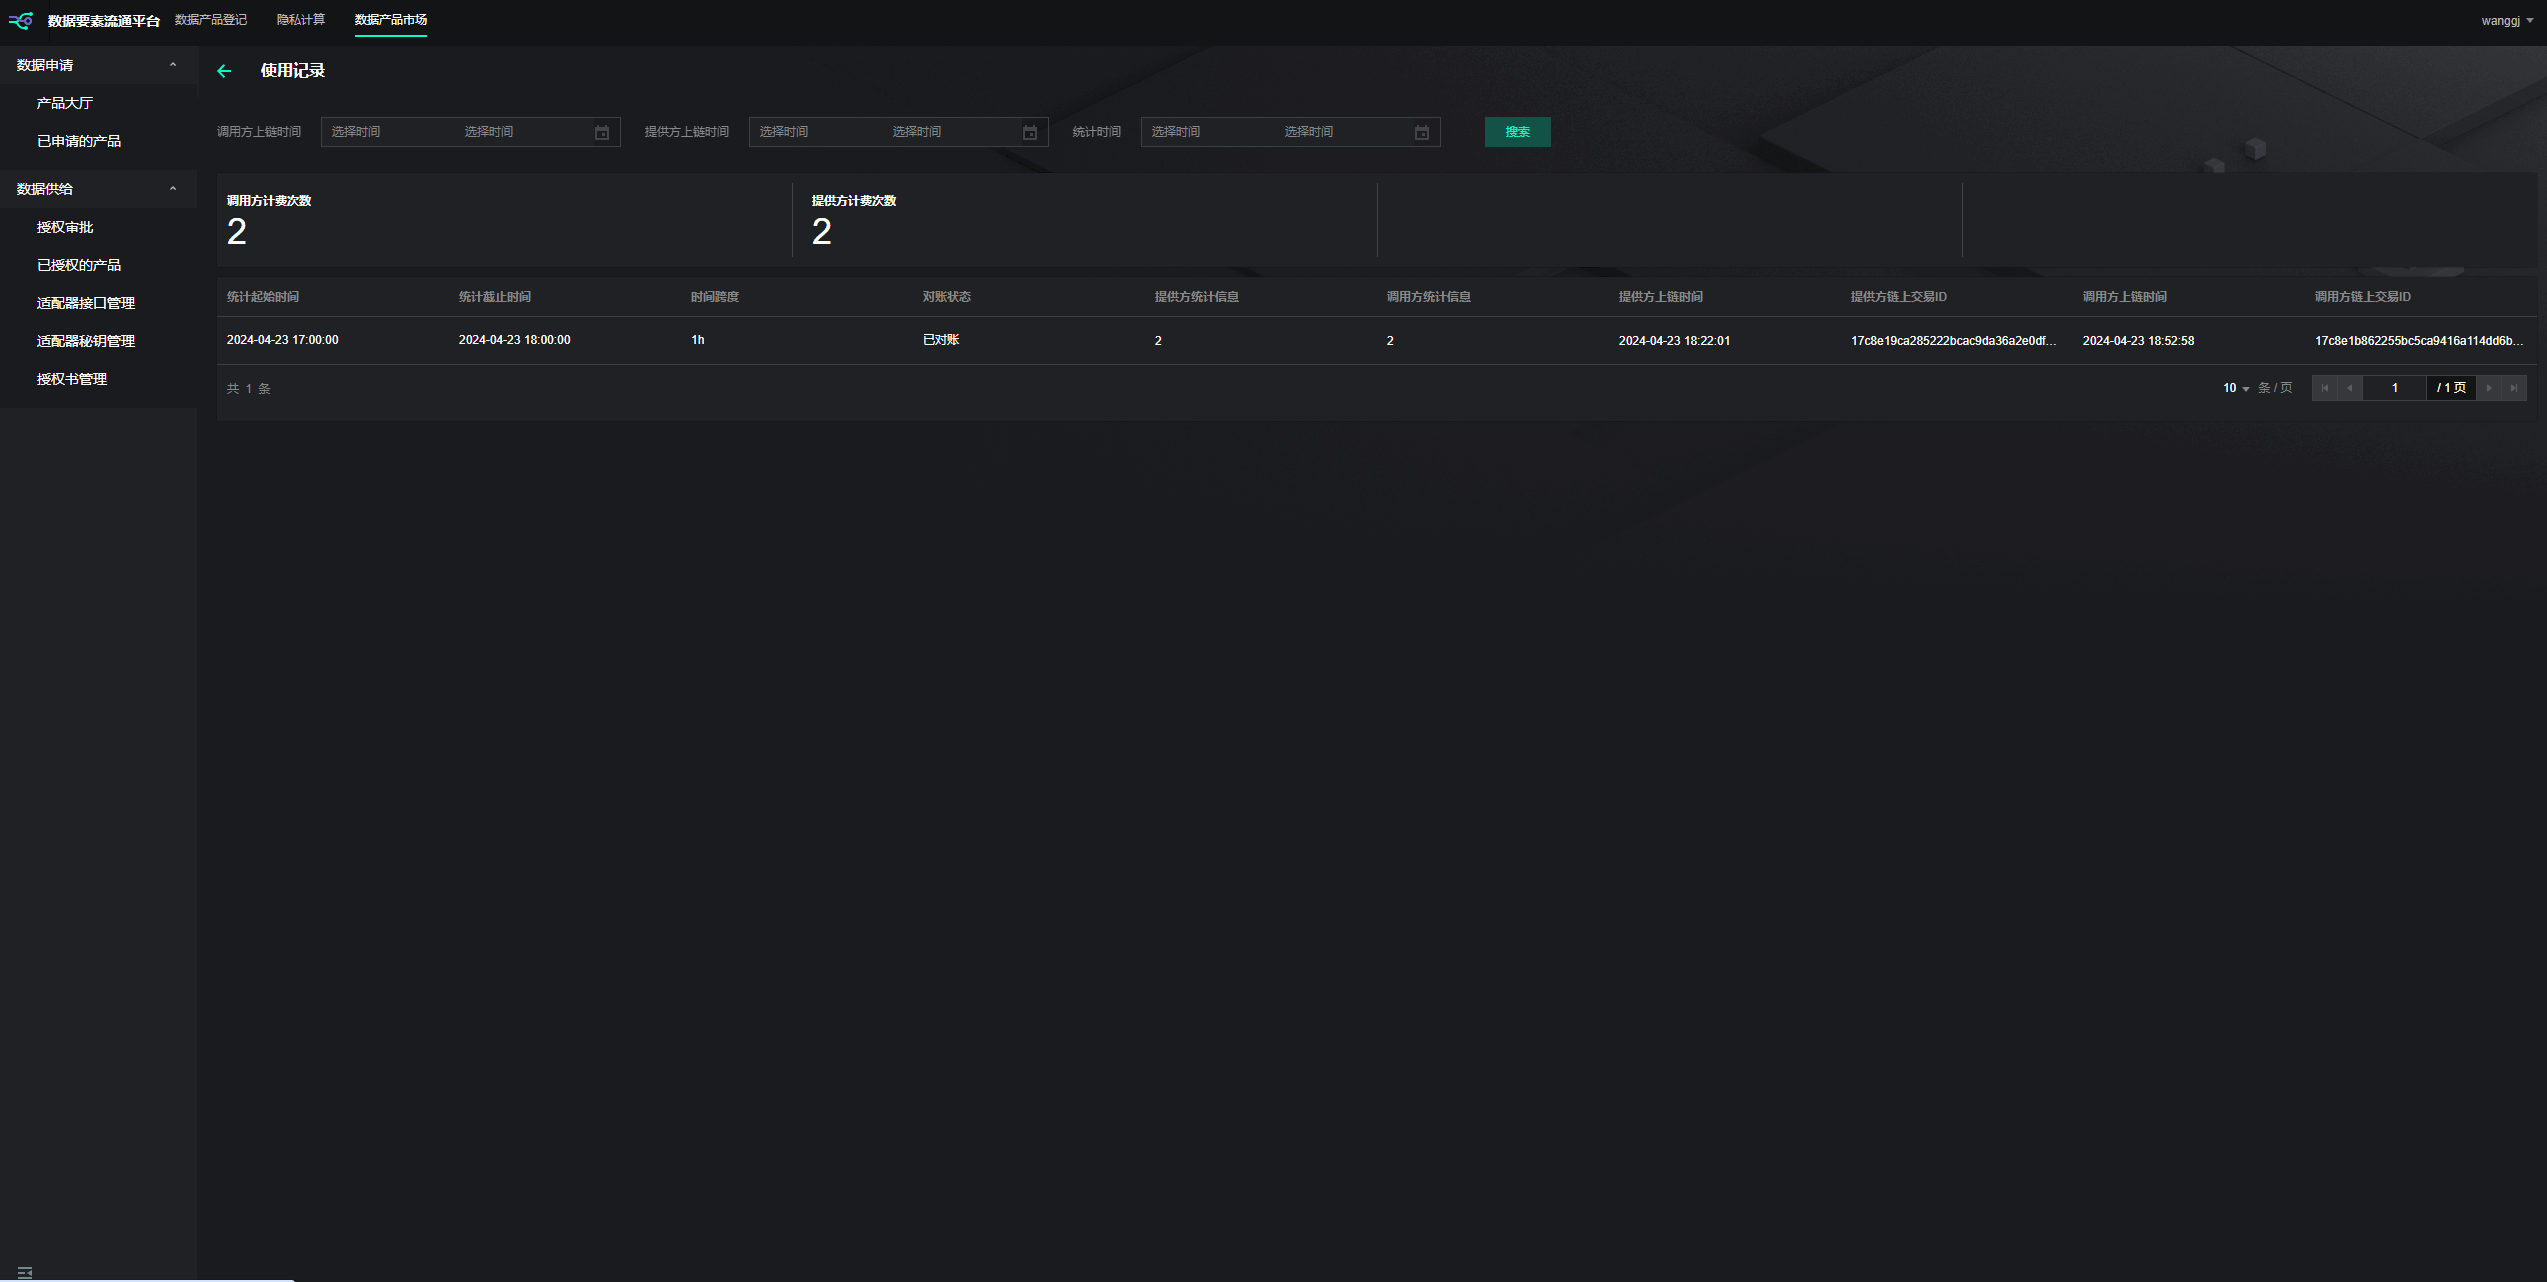Screen dimensions: 2547x1282
Task: Collapse sidebar using bottom-left menu icon
Action: (x=25, y=1272)
